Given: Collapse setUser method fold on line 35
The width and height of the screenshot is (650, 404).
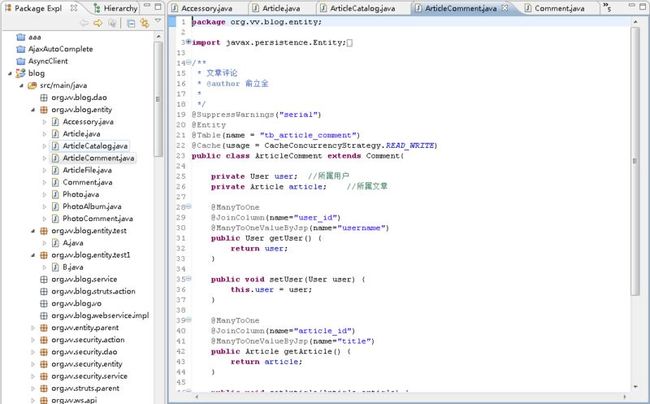Looking at the screenshot, I should point(189,278).
